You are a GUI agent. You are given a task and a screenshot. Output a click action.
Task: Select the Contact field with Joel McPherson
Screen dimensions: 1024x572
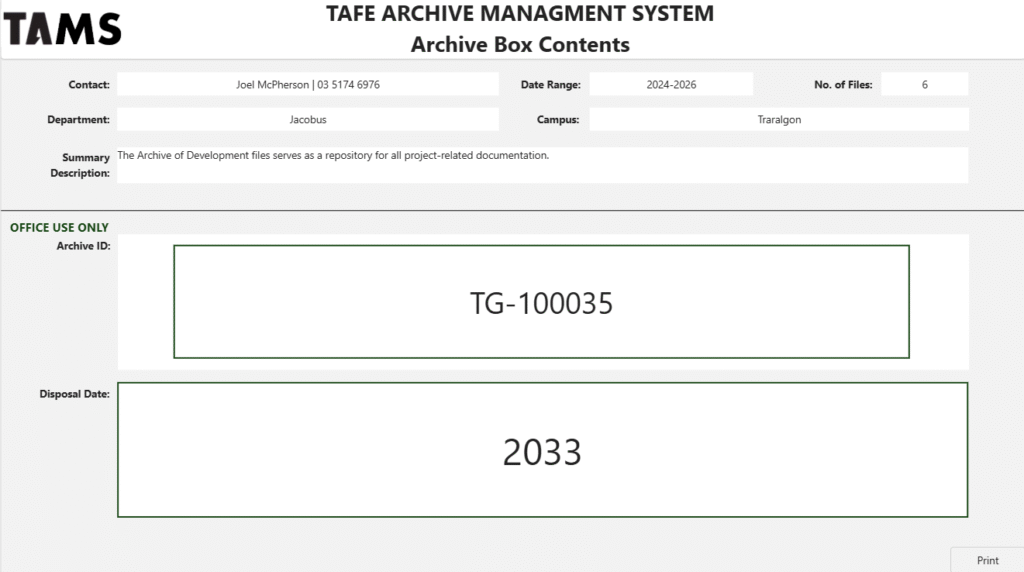coord(308,84)
